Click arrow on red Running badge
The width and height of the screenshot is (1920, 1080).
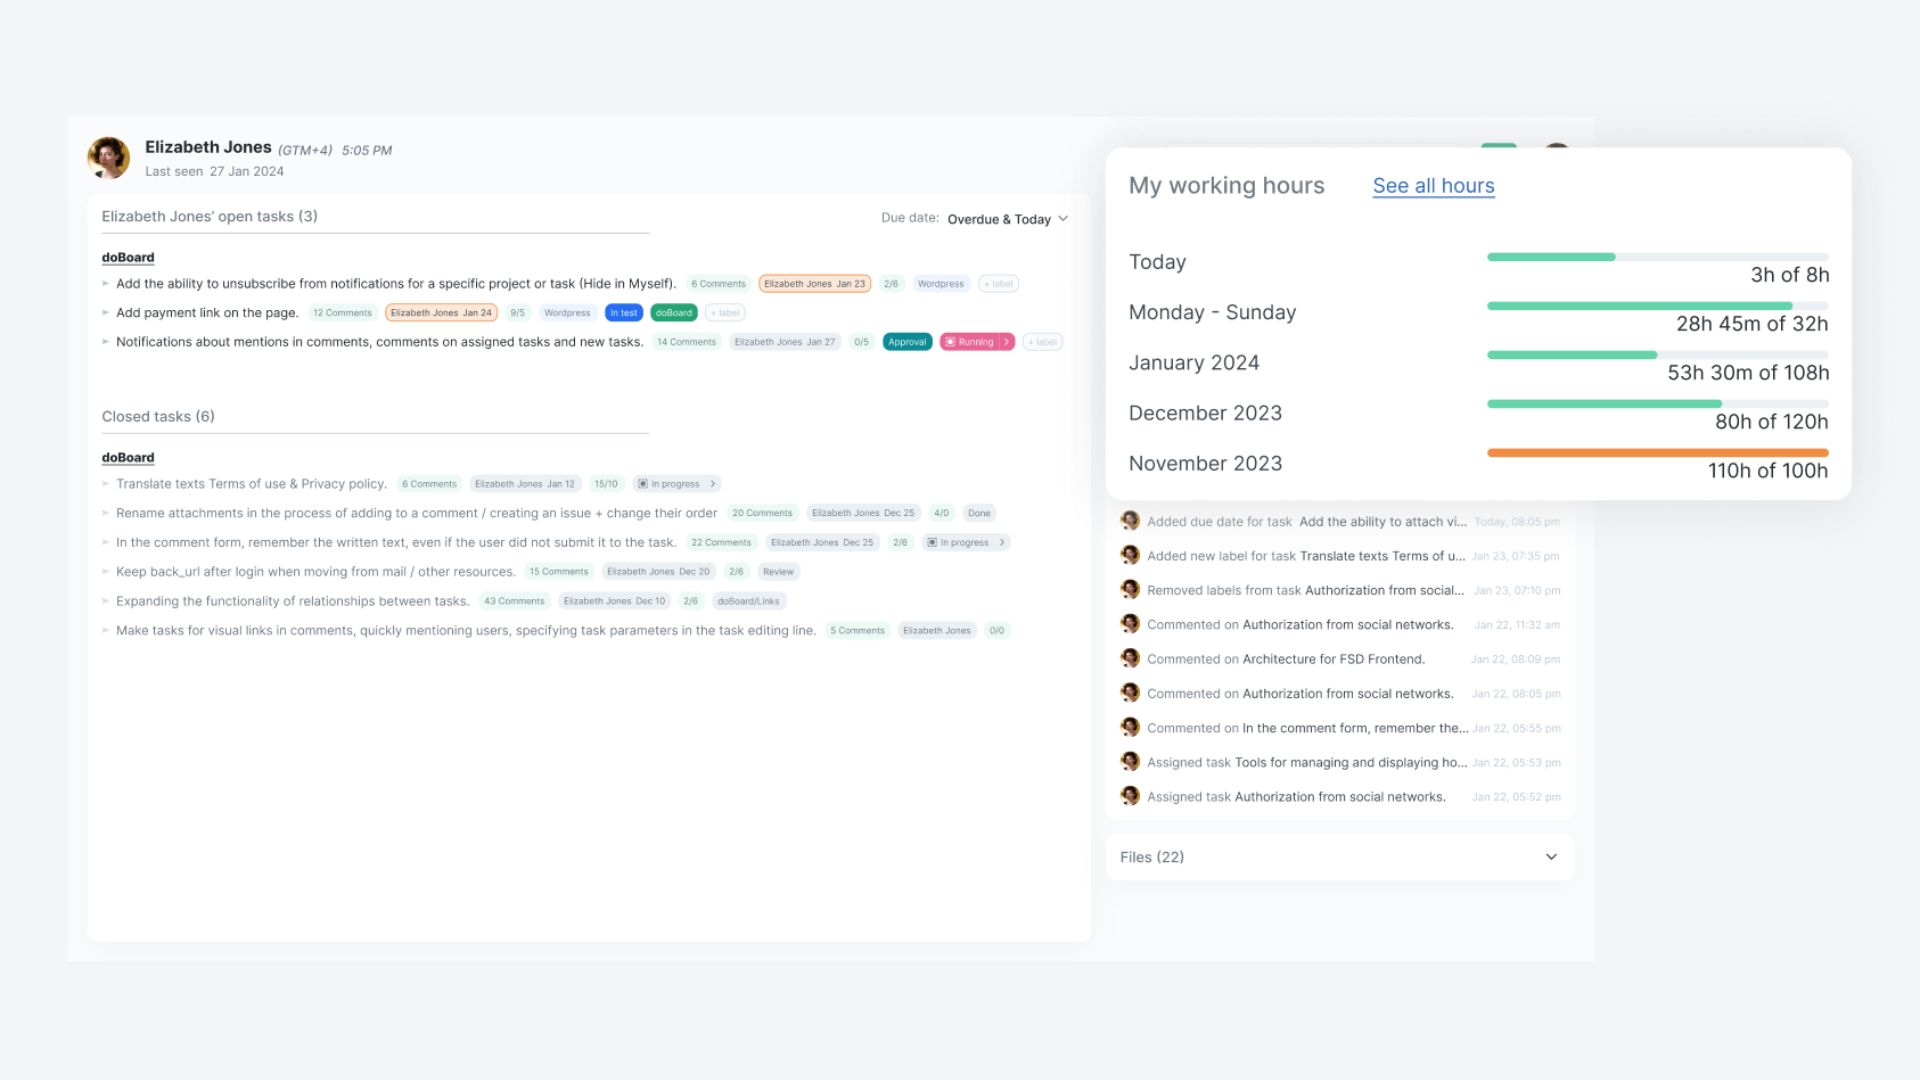point(1006,342)
